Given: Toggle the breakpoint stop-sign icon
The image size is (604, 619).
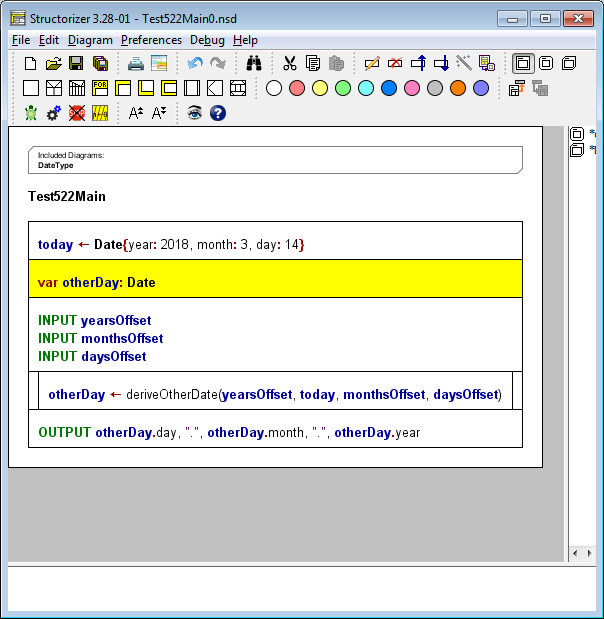Looking at the screenshot, I should pos(77,113).
